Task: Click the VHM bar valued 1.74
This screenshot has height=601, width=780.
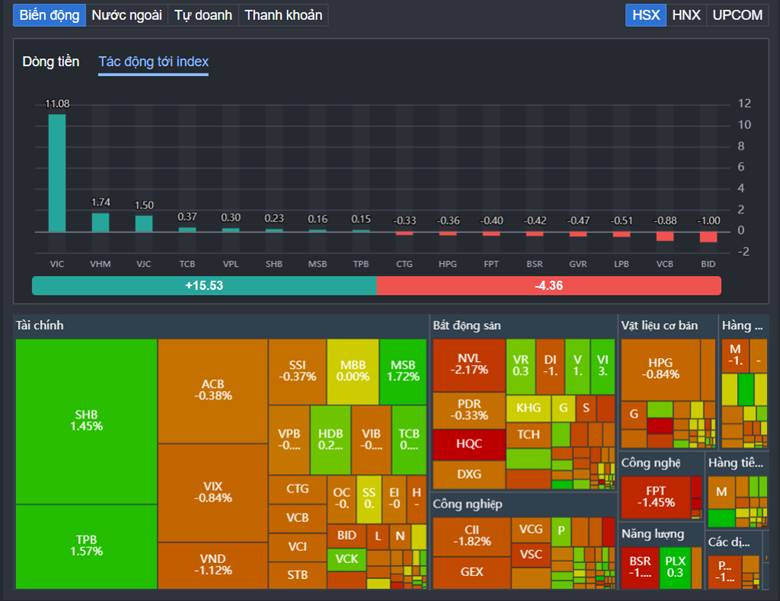Action: pos(100,222)
